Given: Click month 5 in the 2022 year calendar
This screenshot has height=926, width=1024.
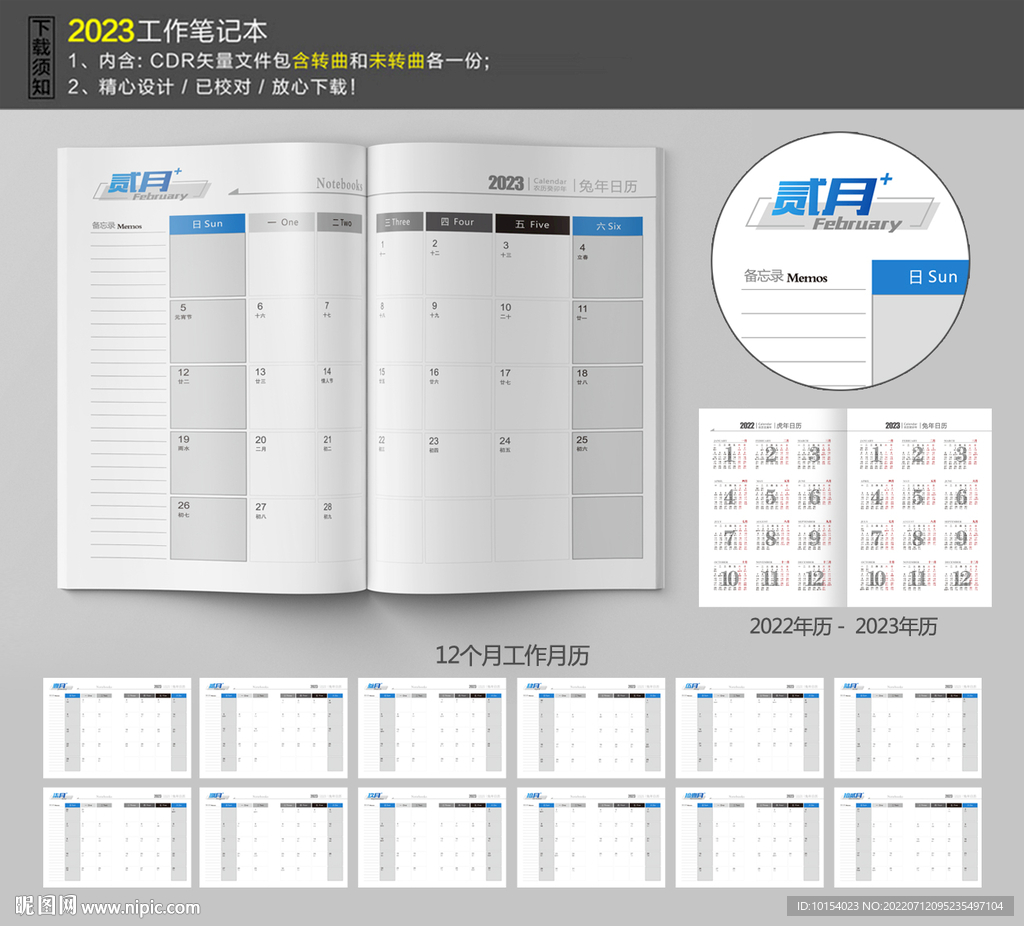Looking at the screenshot, I should (771, 496).
